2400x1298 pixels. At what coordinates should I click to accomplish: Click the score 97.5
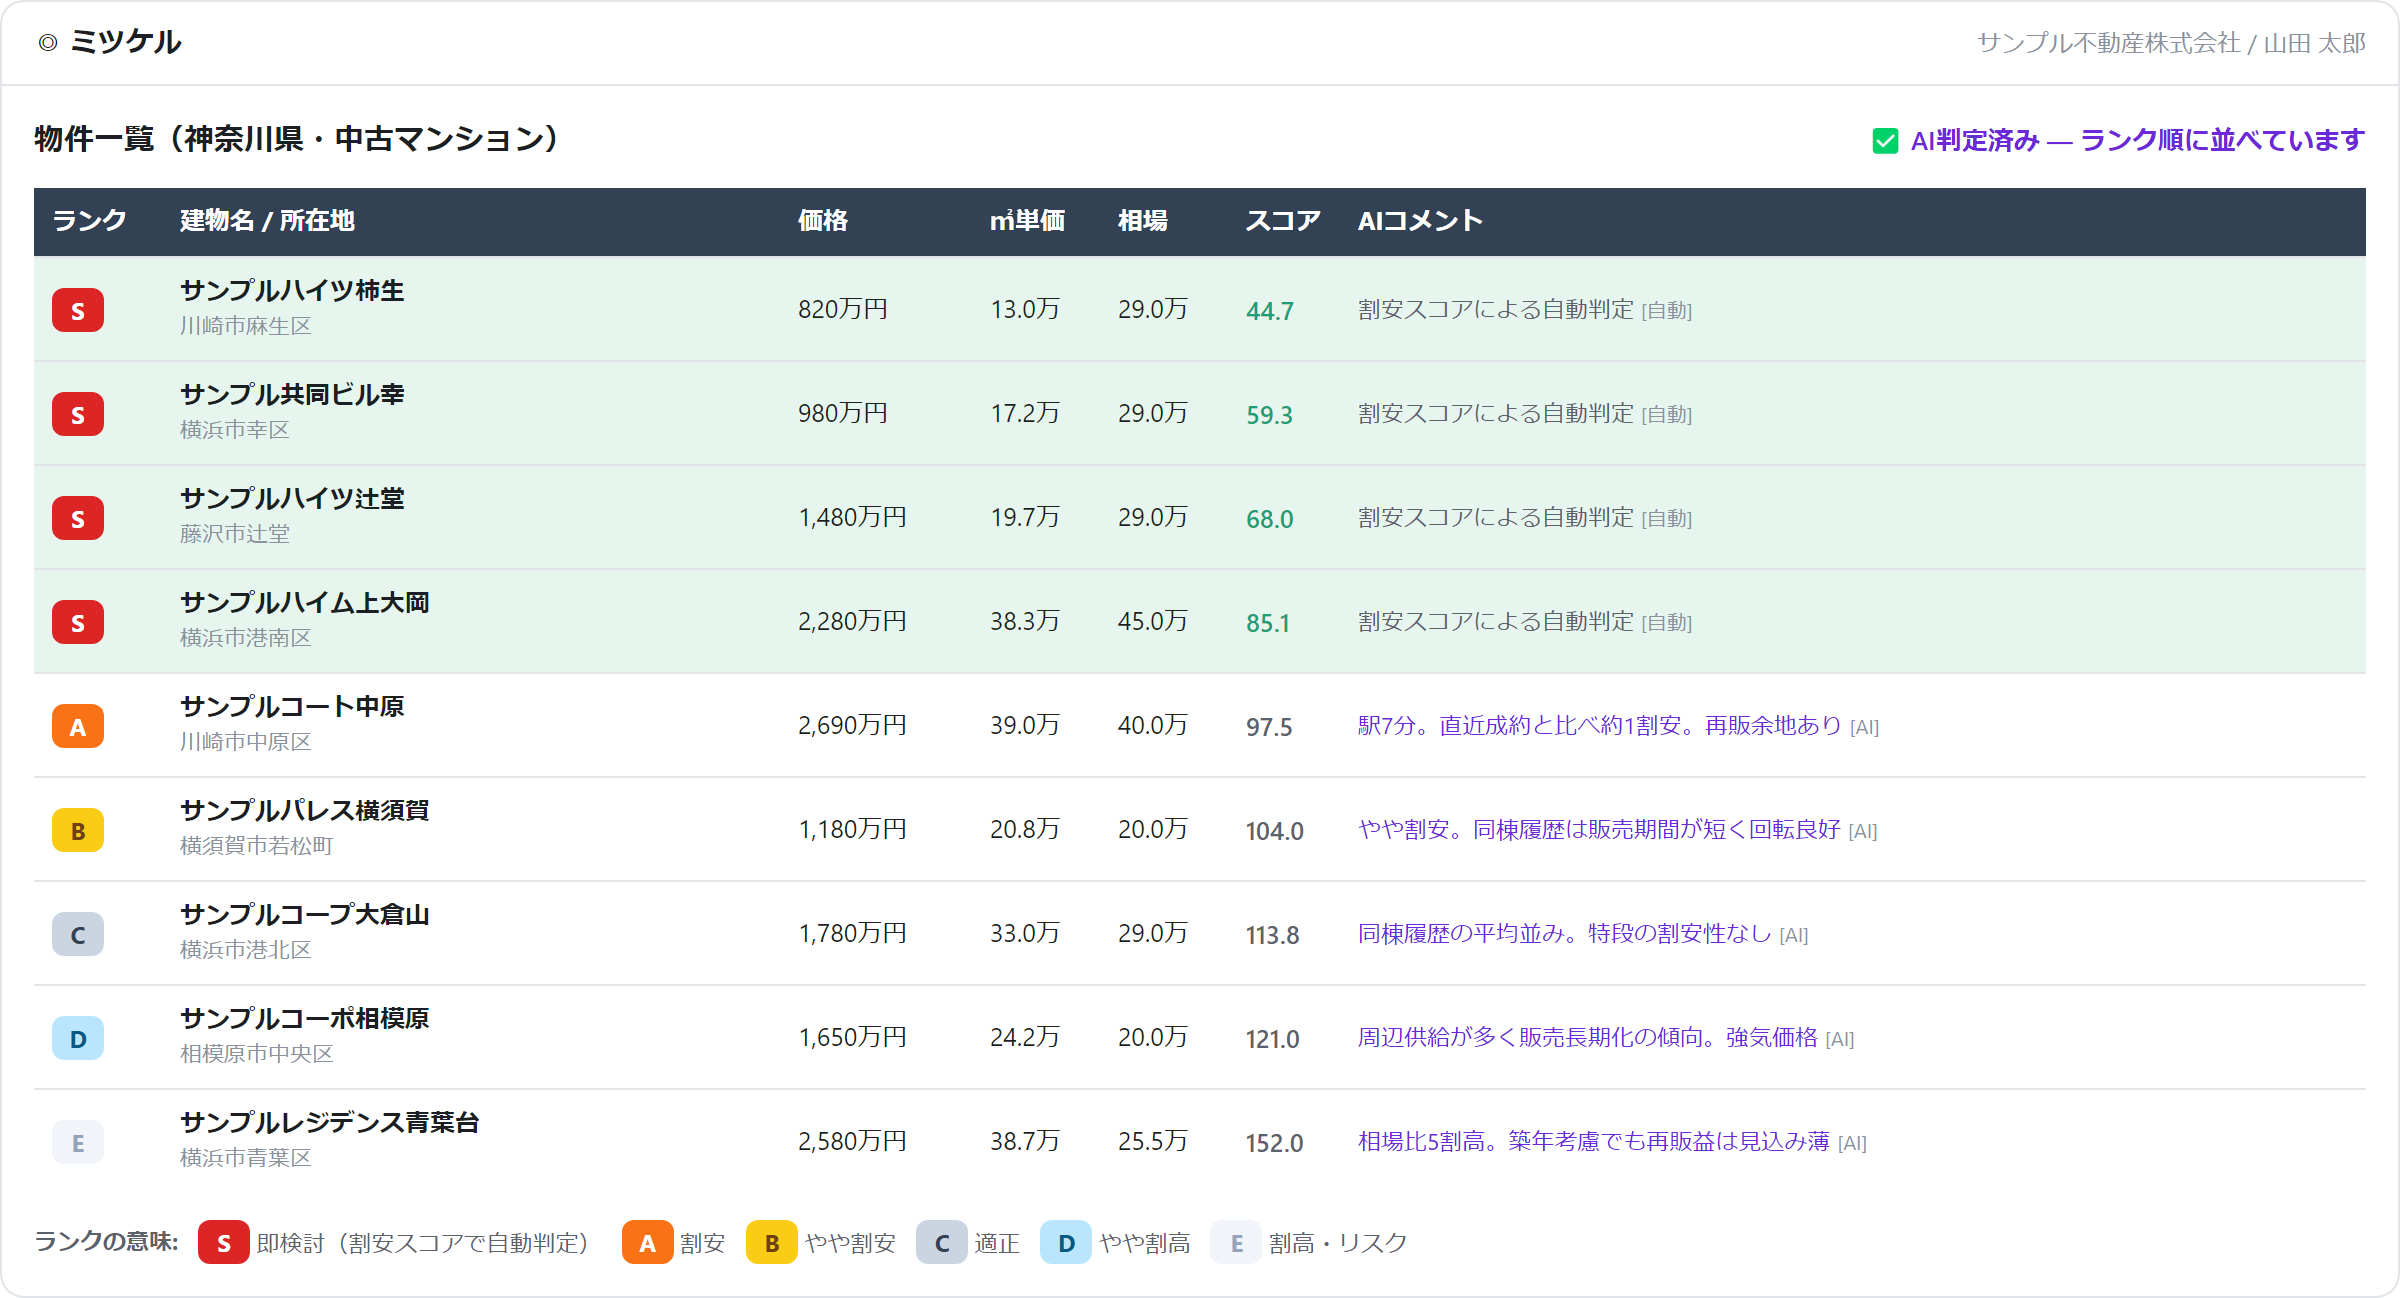point(1269,727)
